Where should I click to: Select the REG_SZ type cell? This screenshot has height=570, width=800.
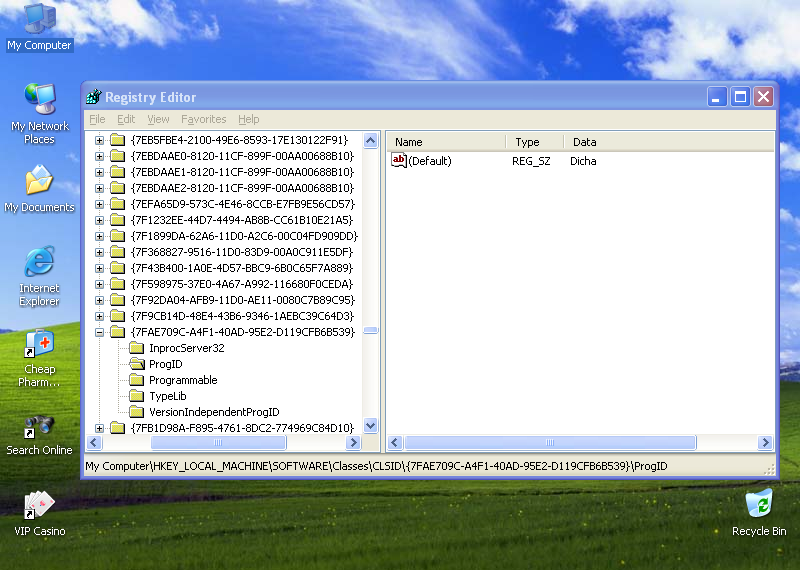(x=531, y=161)
